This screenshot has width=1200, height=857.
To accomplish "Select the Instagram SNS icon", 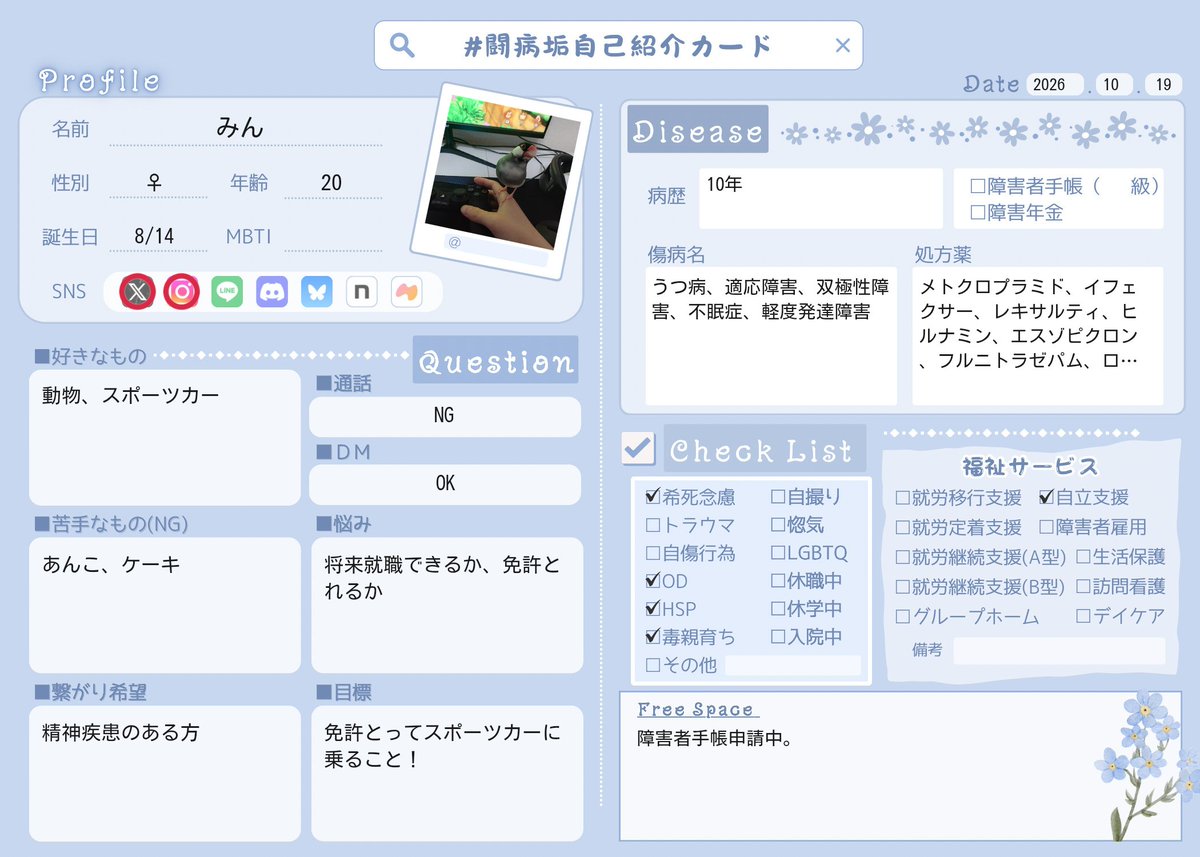I will [x=182, y=292].
